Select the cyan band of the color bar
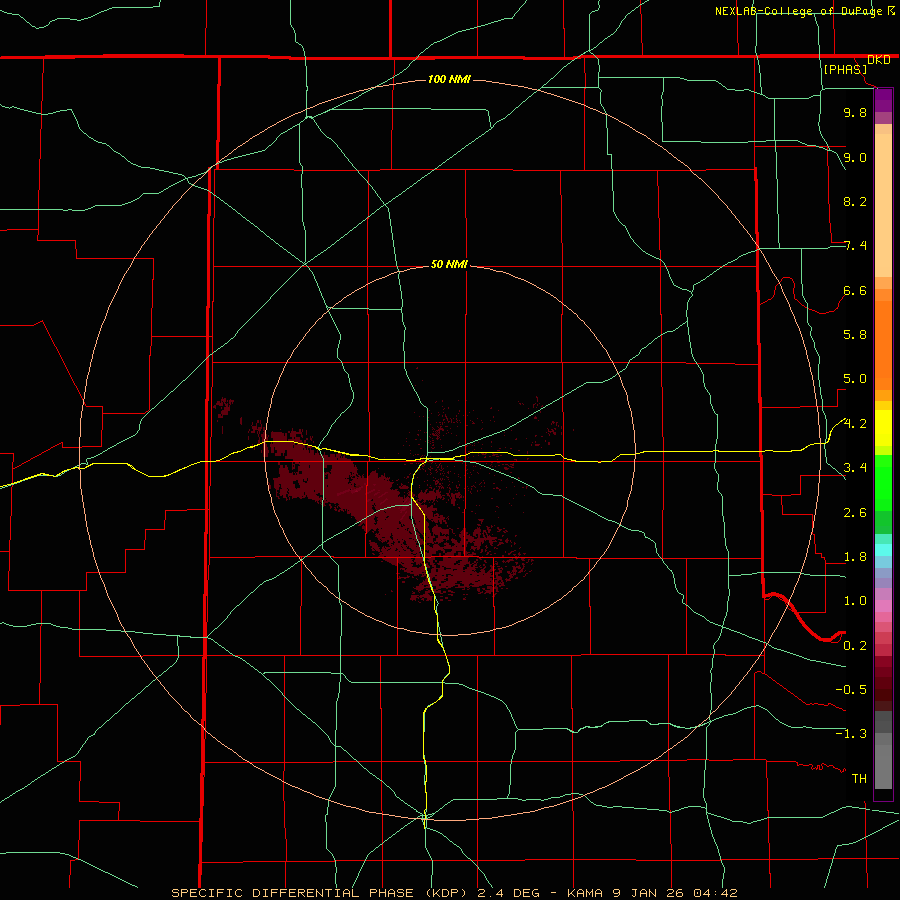This screenshot has width=900, height=900. point(883,550)
